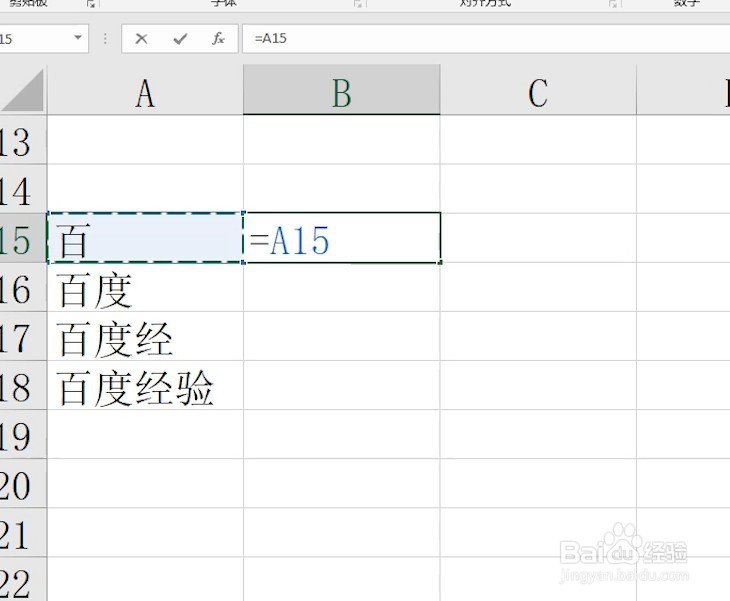Viewport: 730px width, 601px height.
Task: Cancel the formula entry with X icon
Action: [141, 39]
